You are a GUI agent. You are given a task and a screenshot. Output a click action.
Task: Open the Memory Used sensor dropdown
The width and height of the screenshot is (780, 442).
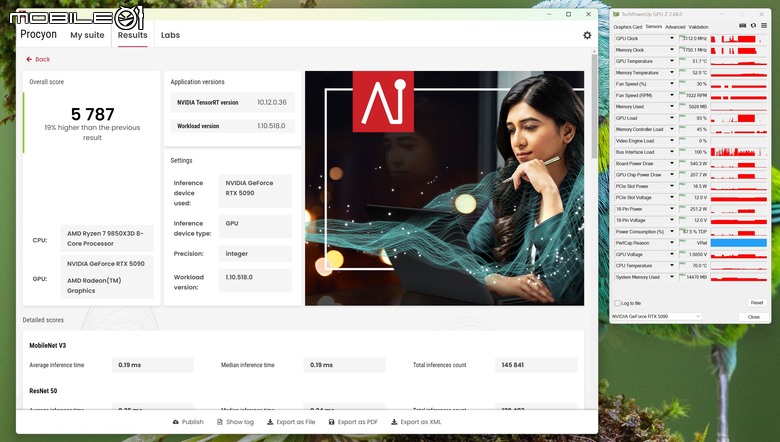pyautogui.click(x=672, y=106)
